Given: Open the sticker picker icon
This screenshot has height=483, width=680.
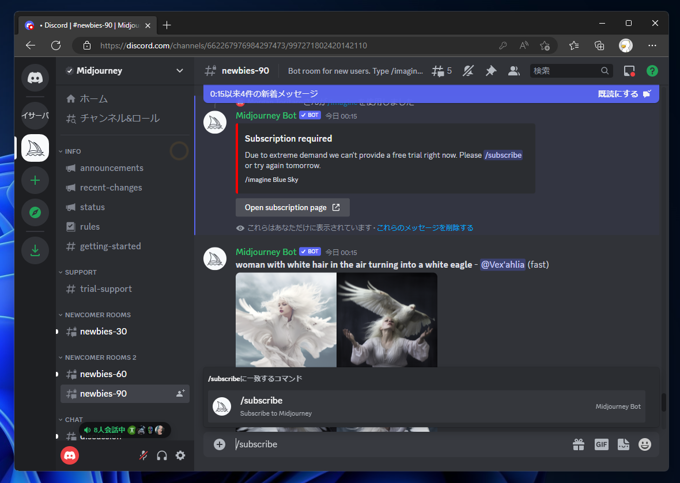Looking at the screenshot, I should (x=623, y=444).
